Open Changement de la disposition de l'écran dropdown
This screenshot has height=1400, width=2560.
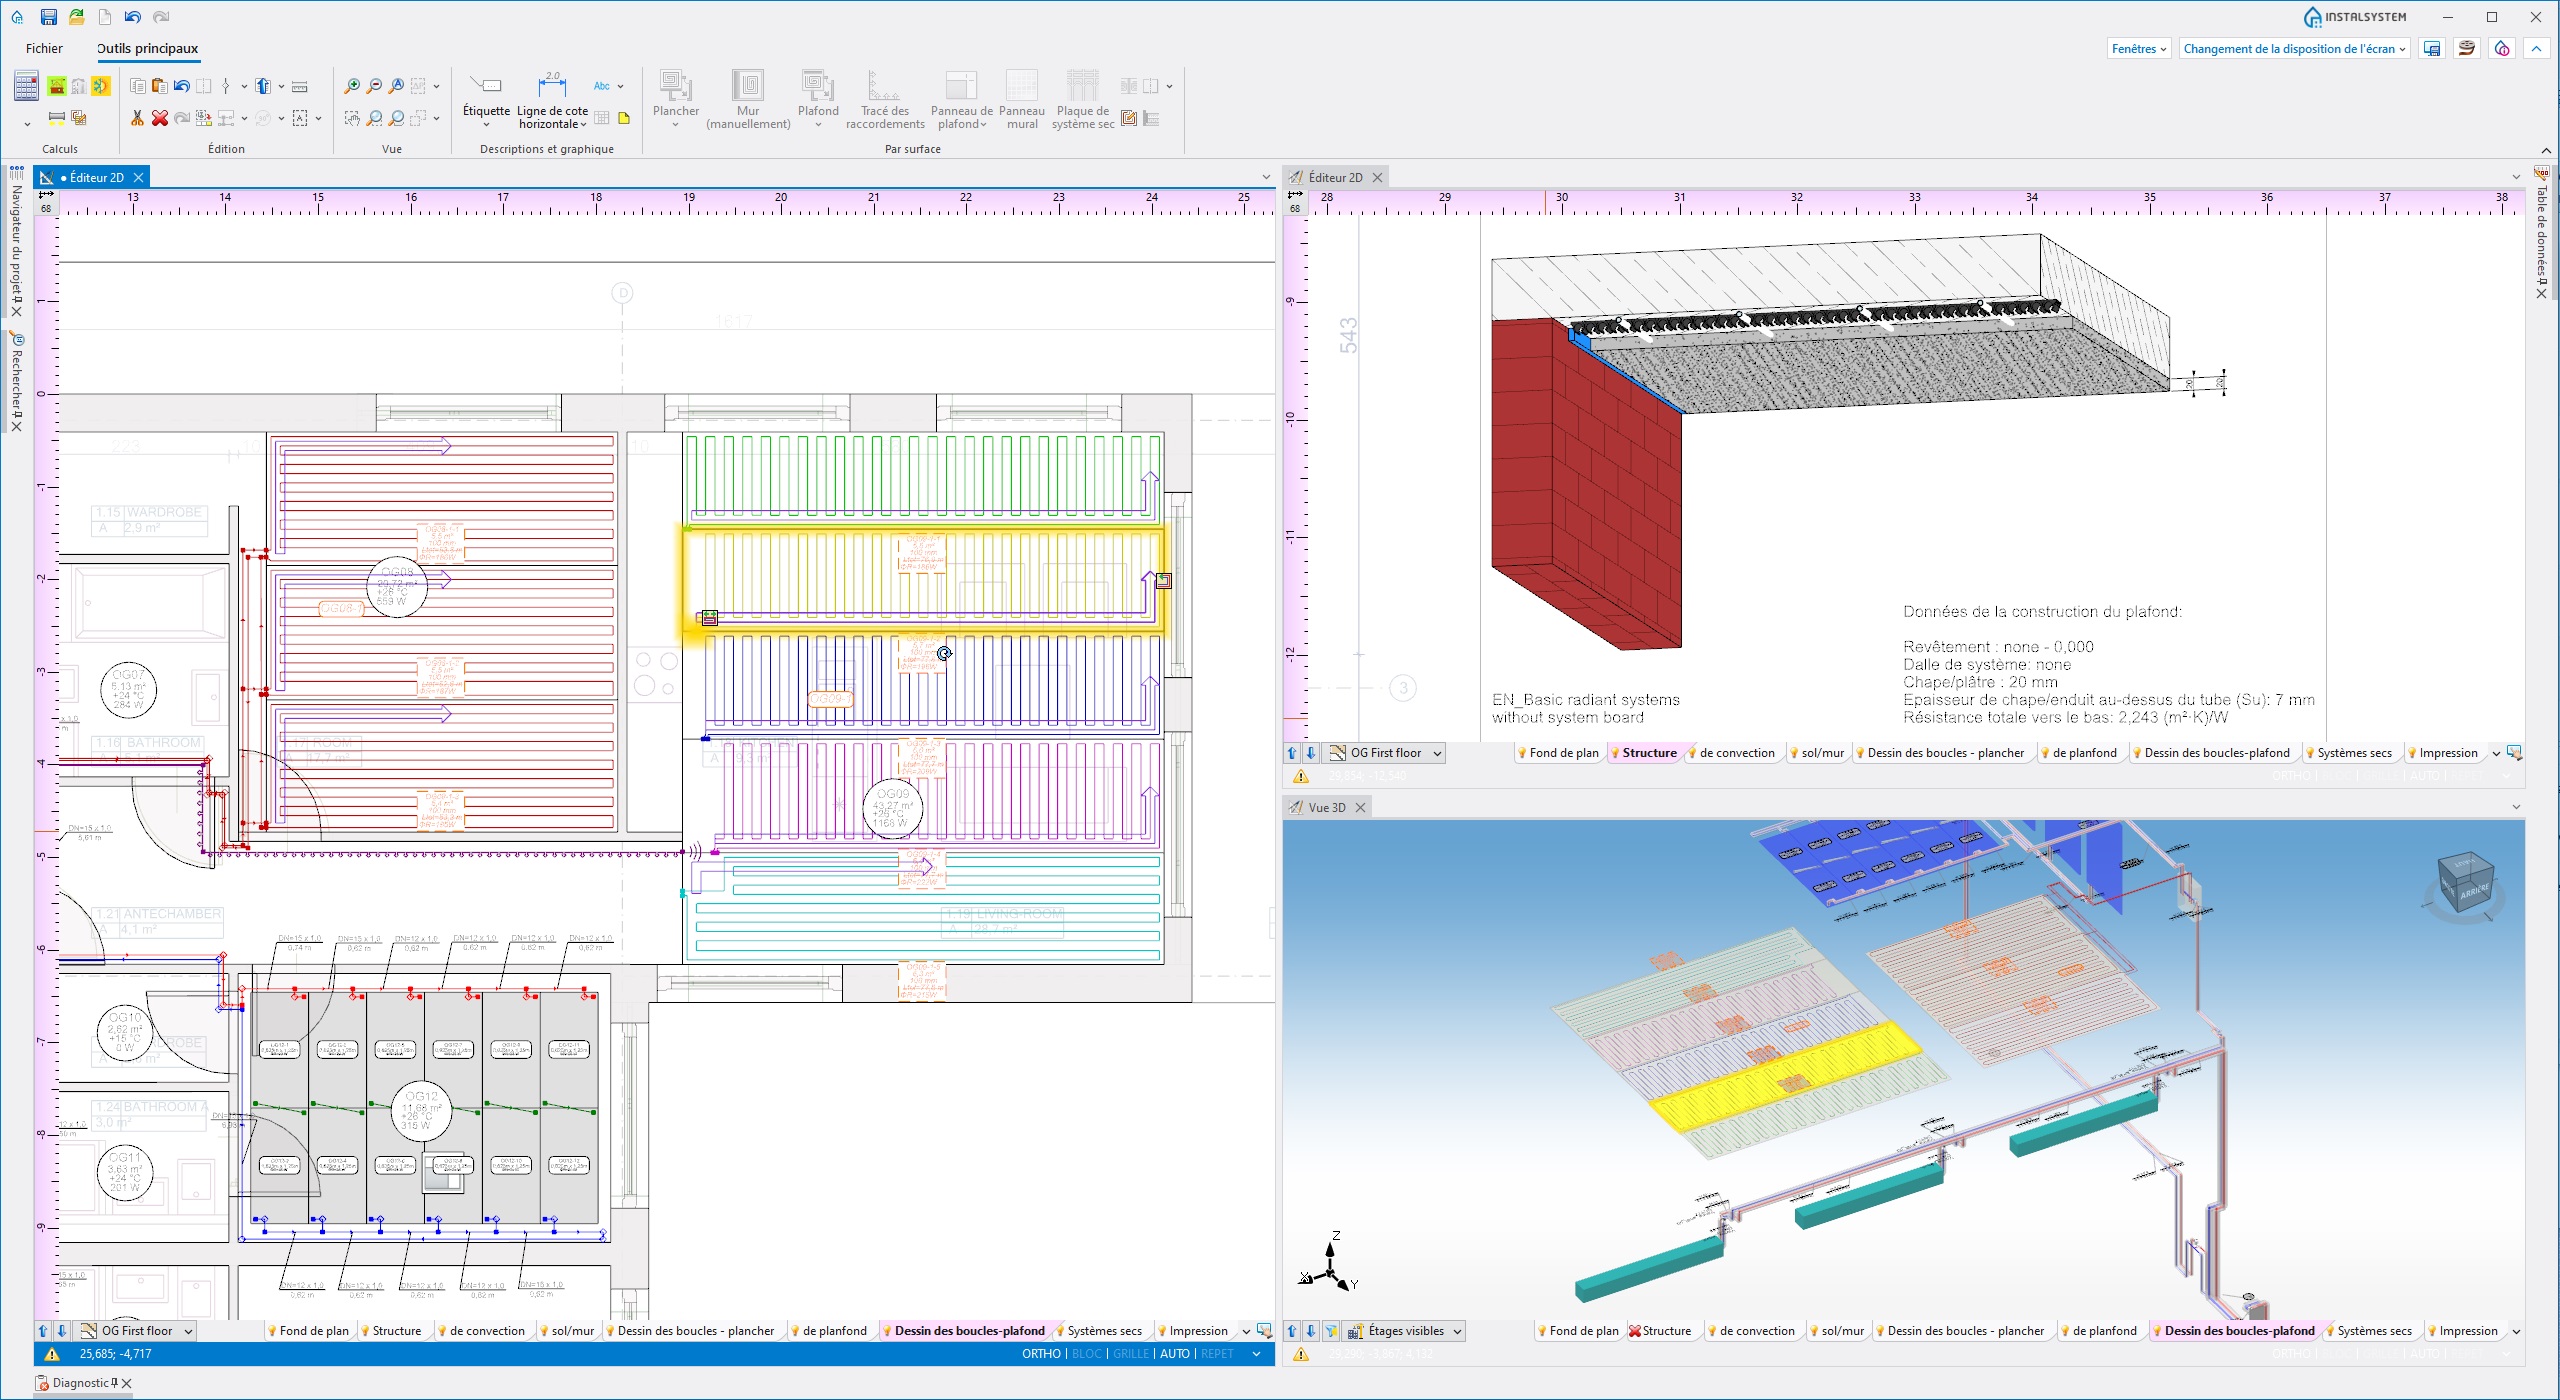pos(2294,49)
